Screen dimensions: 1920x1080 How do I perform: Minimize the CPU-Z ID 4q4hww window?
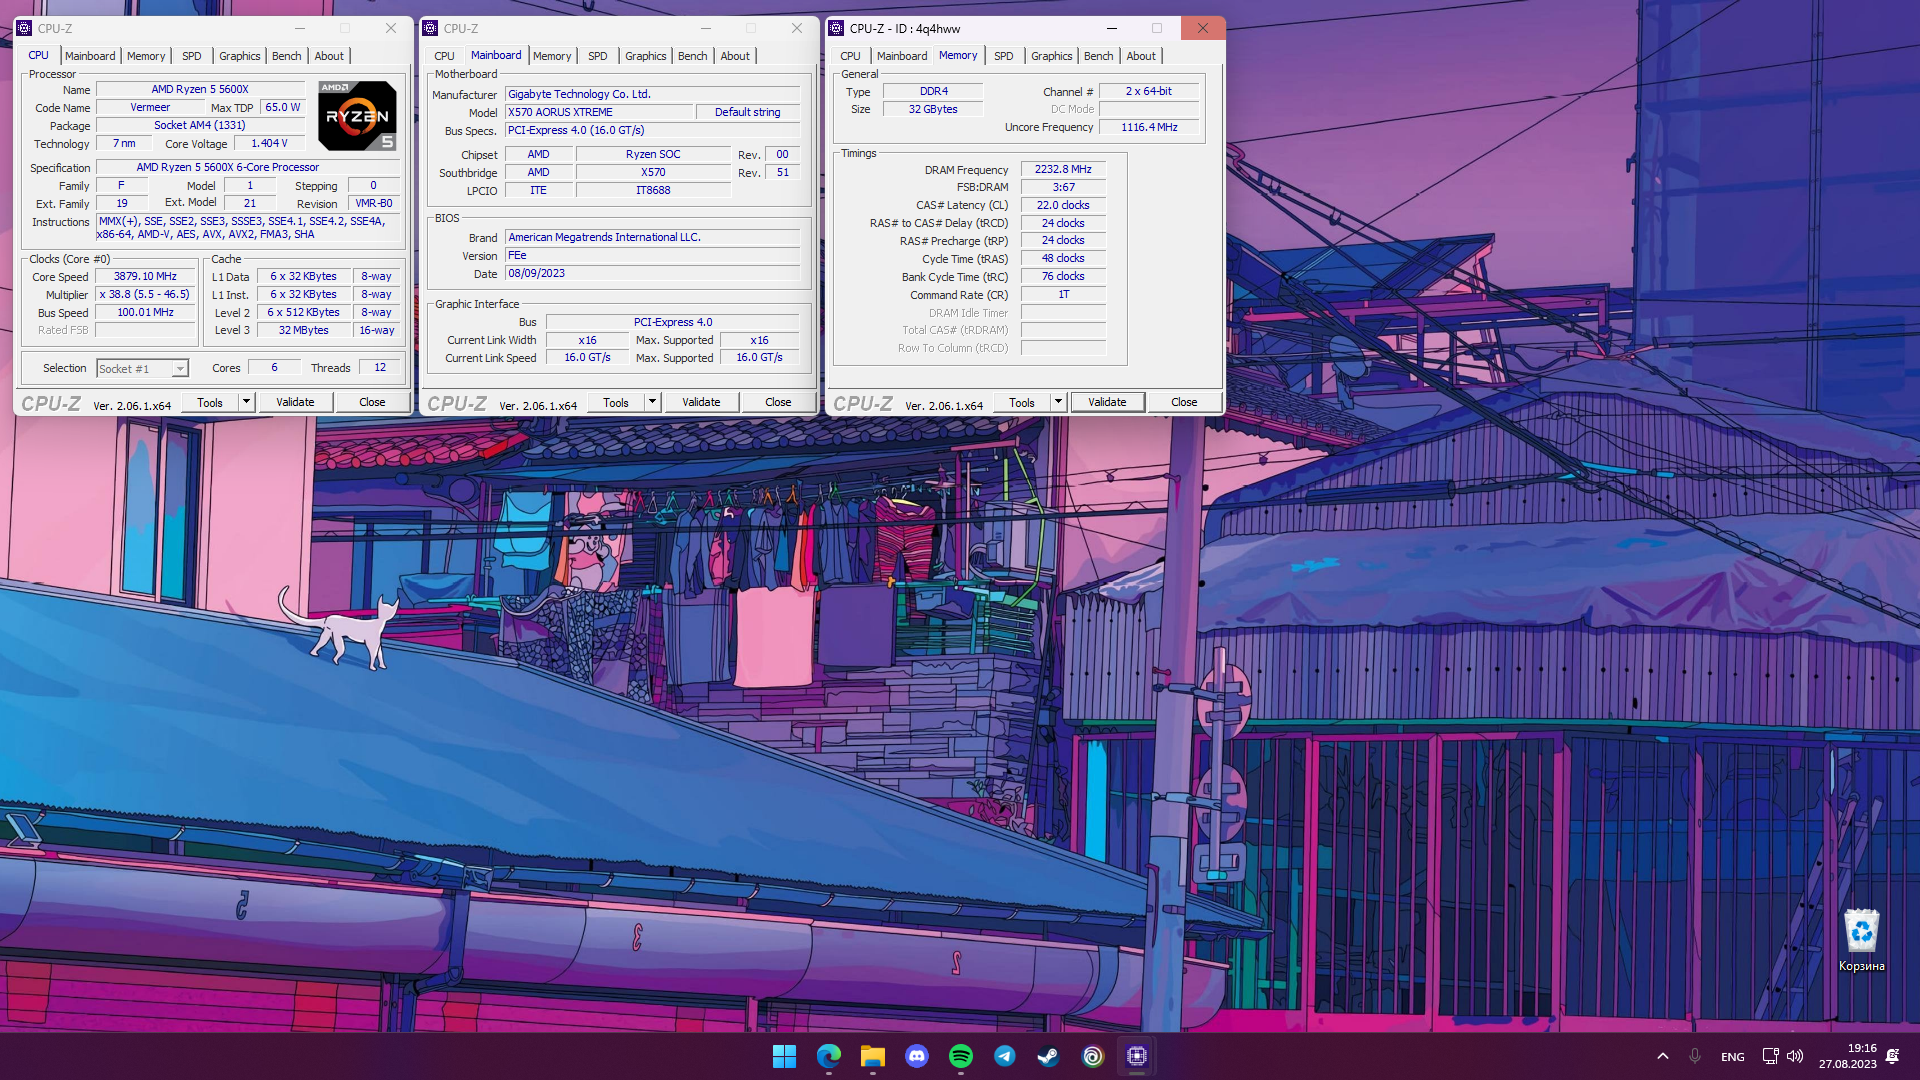tap(1112, 28)
